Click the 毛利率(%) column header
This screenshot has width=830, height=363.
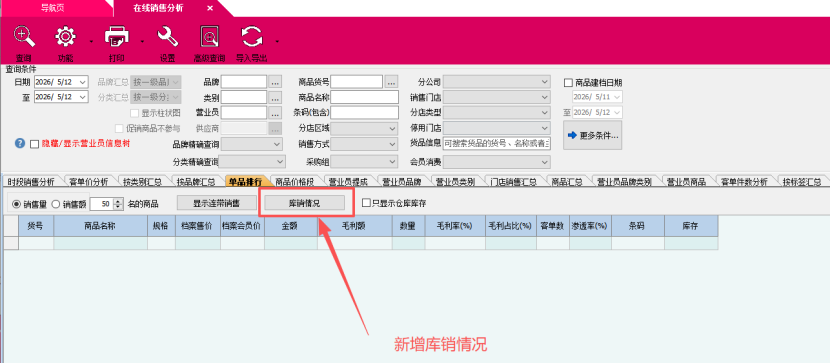455,226
